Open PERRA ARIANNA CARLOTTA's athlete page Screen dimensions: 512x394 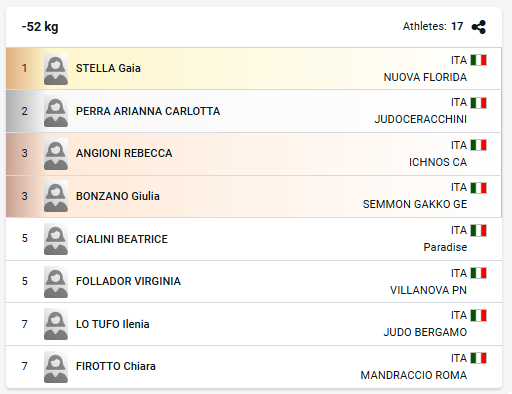148,111
